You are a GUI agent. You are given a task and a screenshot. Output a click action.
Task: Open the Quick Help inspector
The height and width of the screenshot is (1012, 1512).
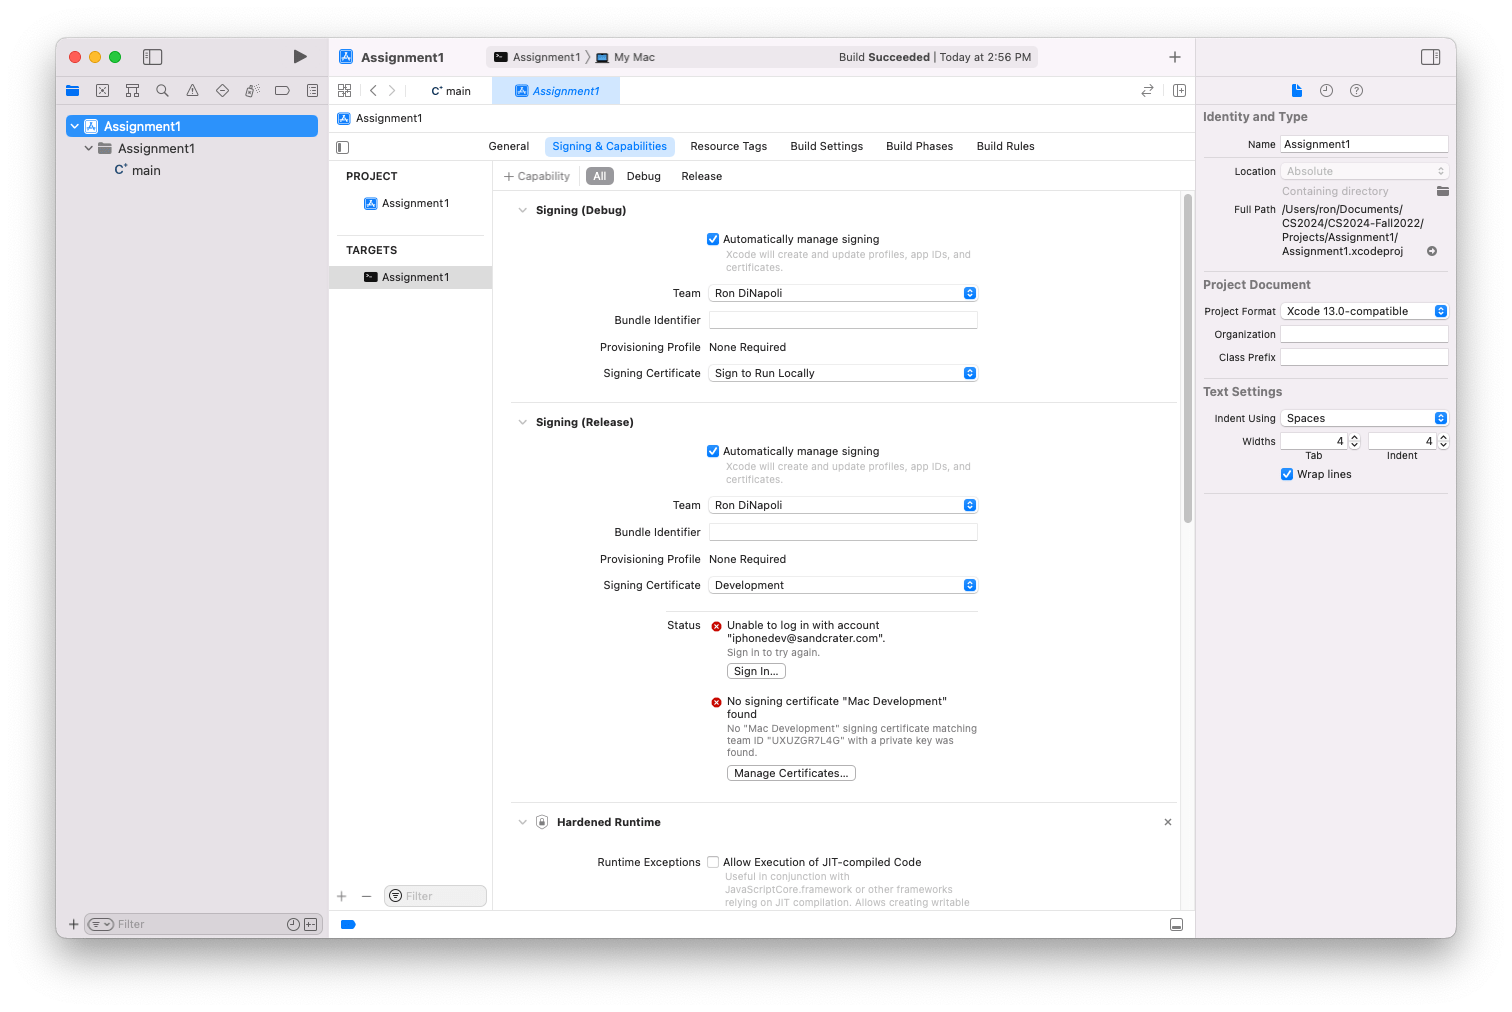(x=1356, y=90)
